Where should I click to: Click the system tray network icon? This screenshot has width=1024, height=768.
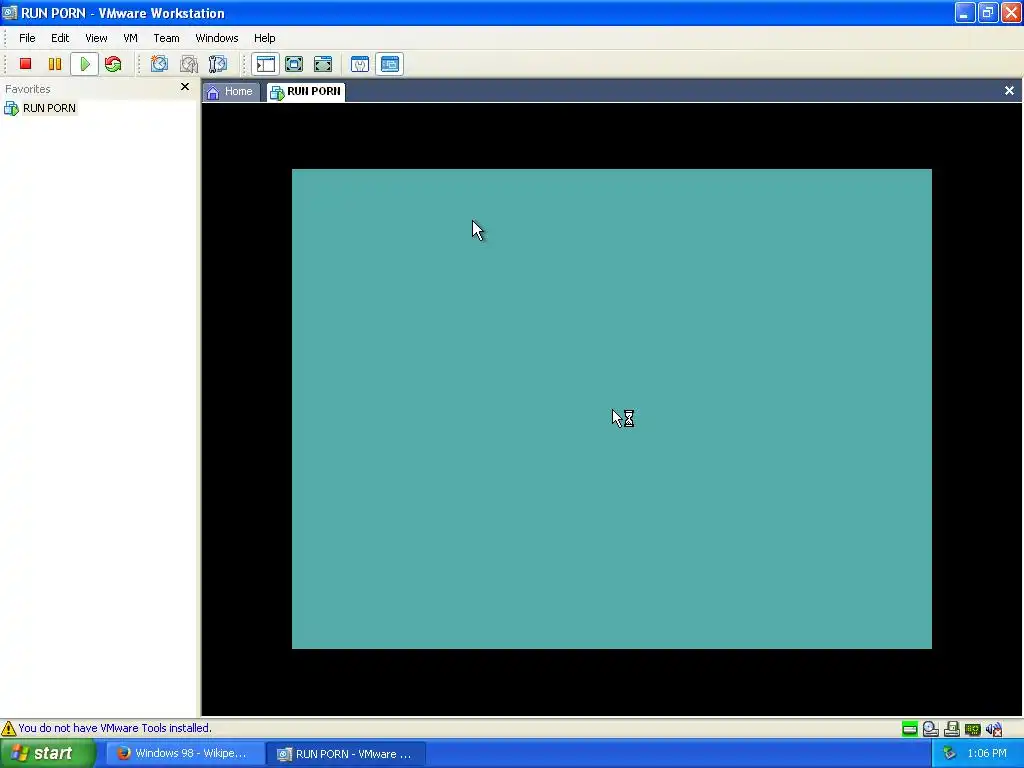950,754
